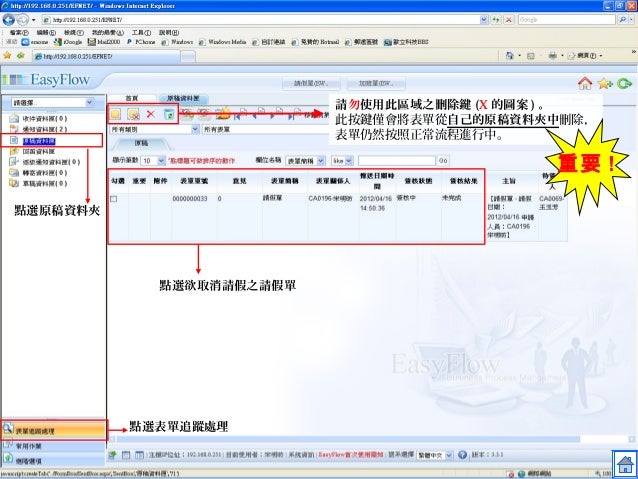Select the 原稿 sub-tab
The height and width of the screenshot is (479, 638).
click(x=141, y=143)
